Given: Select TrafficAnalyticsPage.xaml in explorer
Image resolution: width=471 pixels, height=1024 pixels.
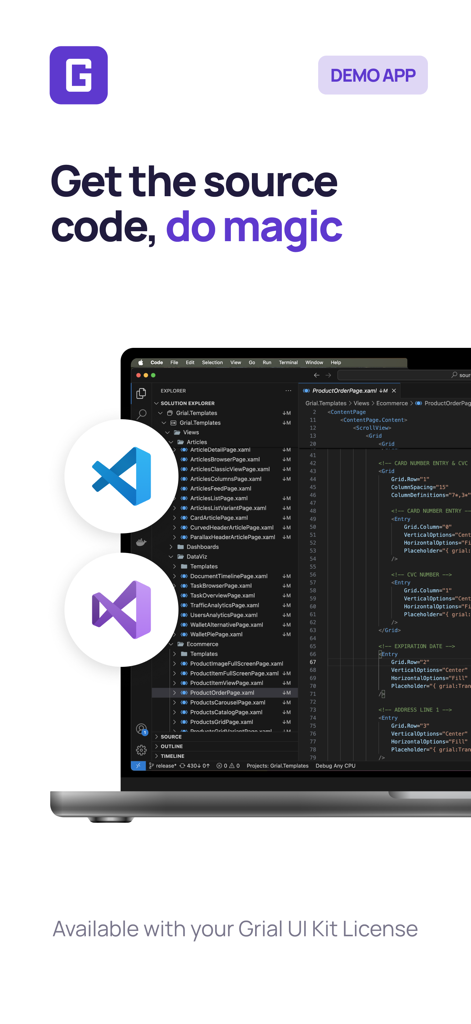Looking at the screenshot, I should (x=225, y=605).
